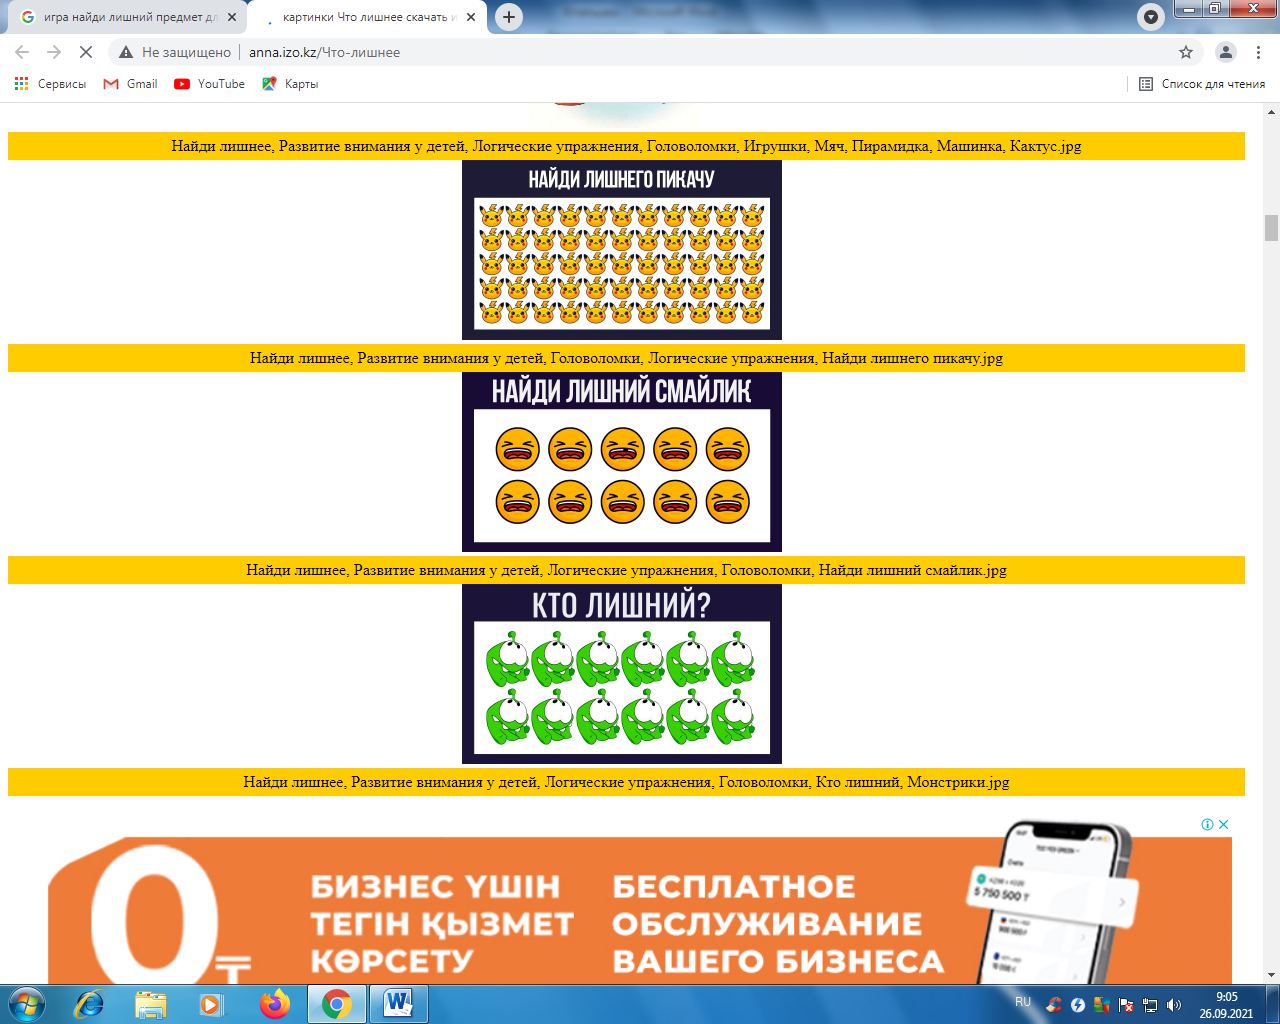Go back to the previous page
Image resolution: width=1280 pixels, height=1024 pixels.
click(22, 52)
